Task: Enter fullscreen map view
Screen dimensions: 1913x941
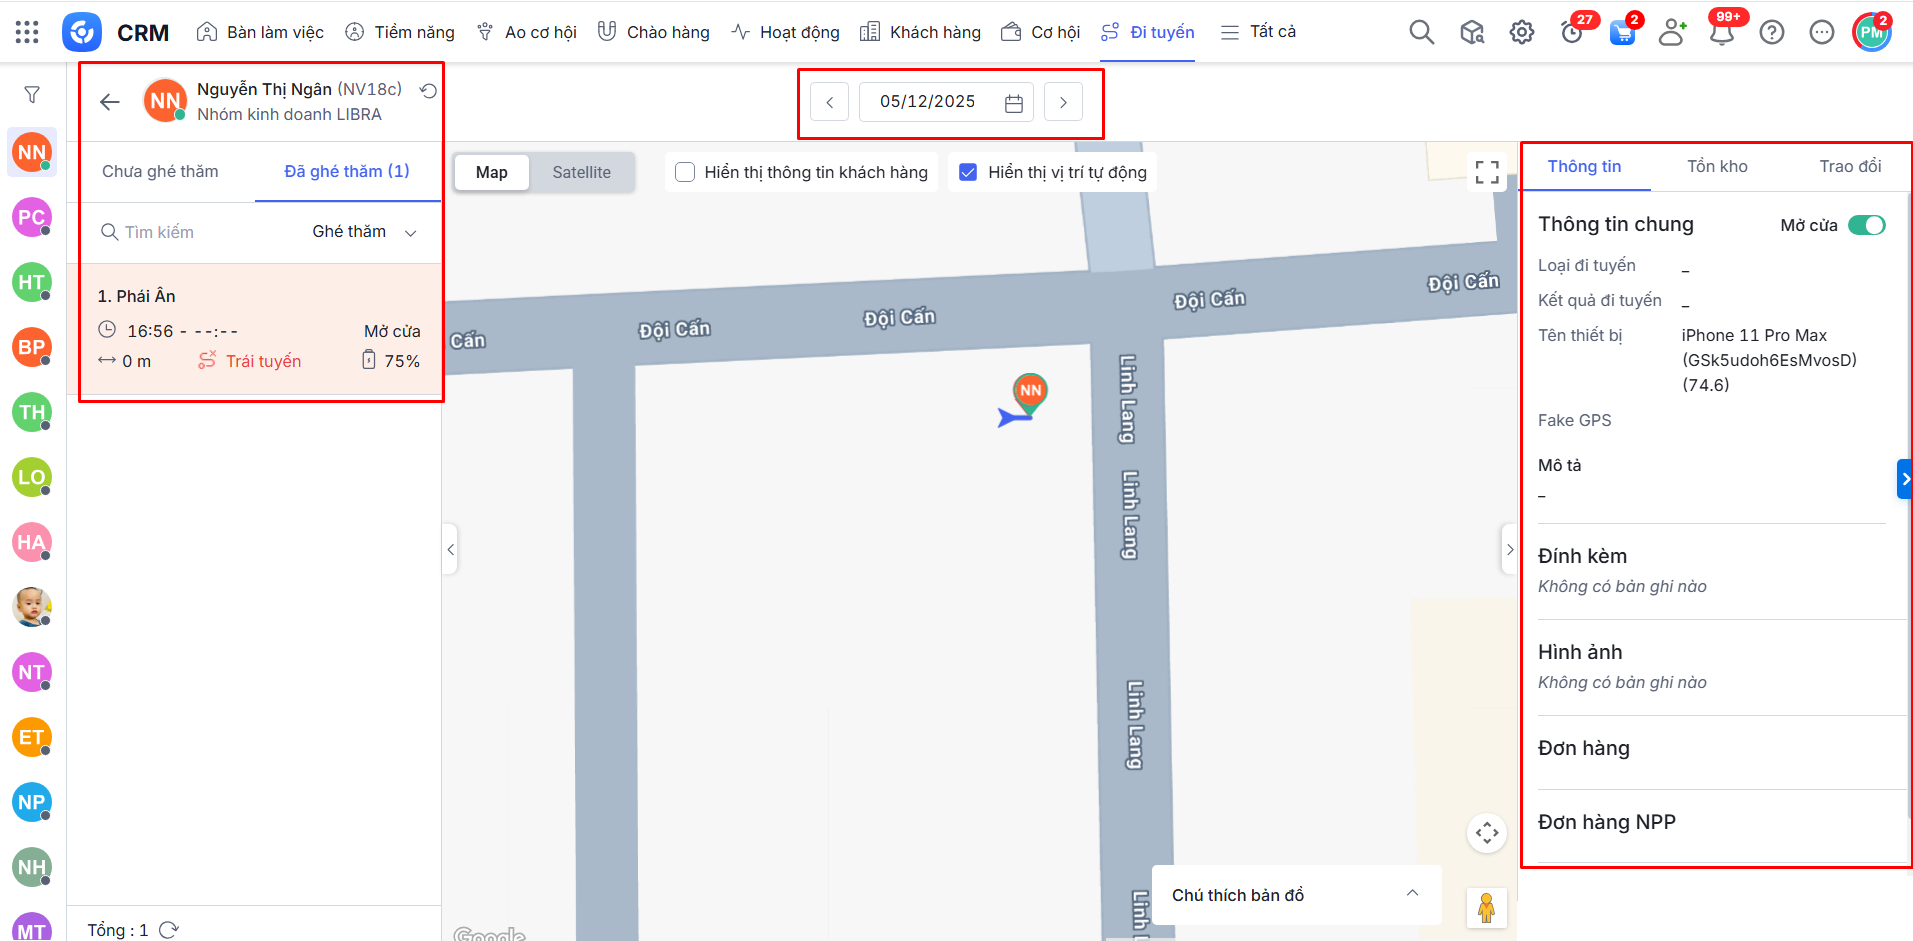Action: click(1486, 172)
